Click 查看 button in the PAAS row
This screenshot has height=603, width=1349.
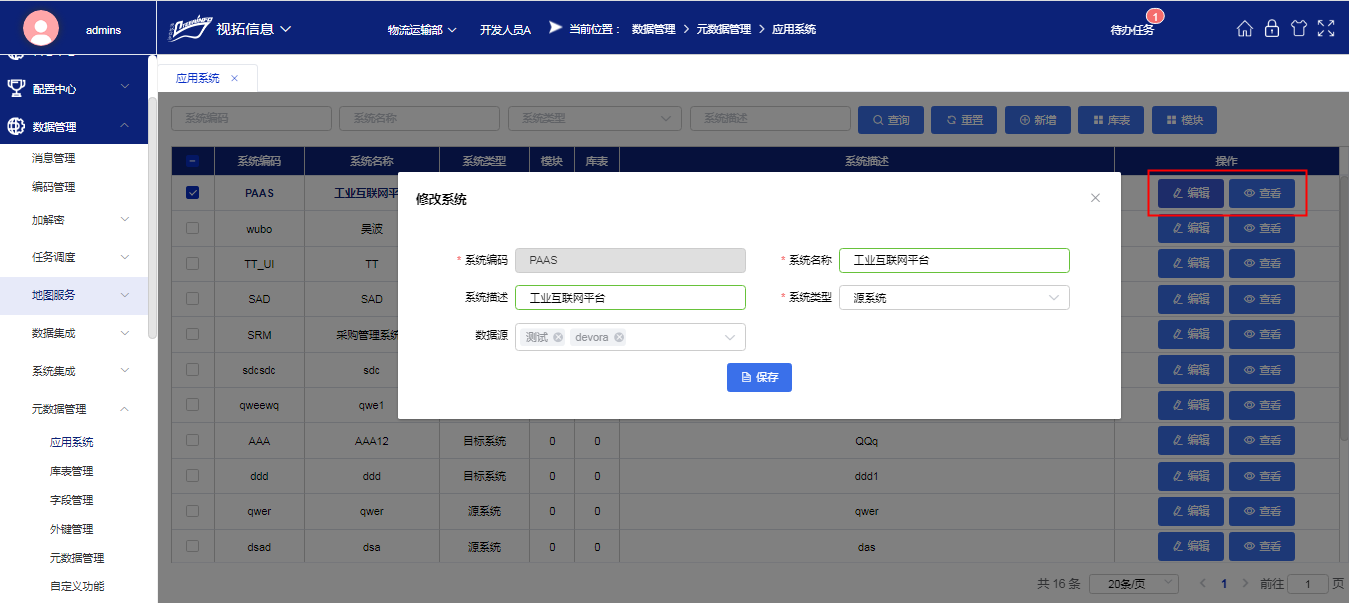(x=1262, y=193)
